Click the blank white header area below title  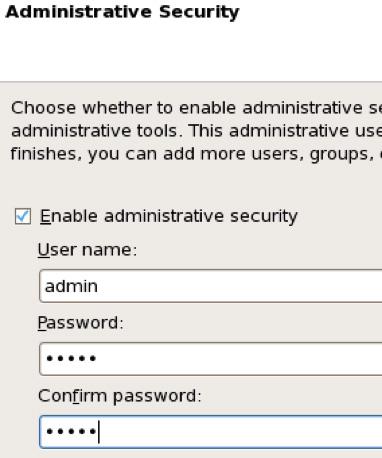click(x=191, y=52)
